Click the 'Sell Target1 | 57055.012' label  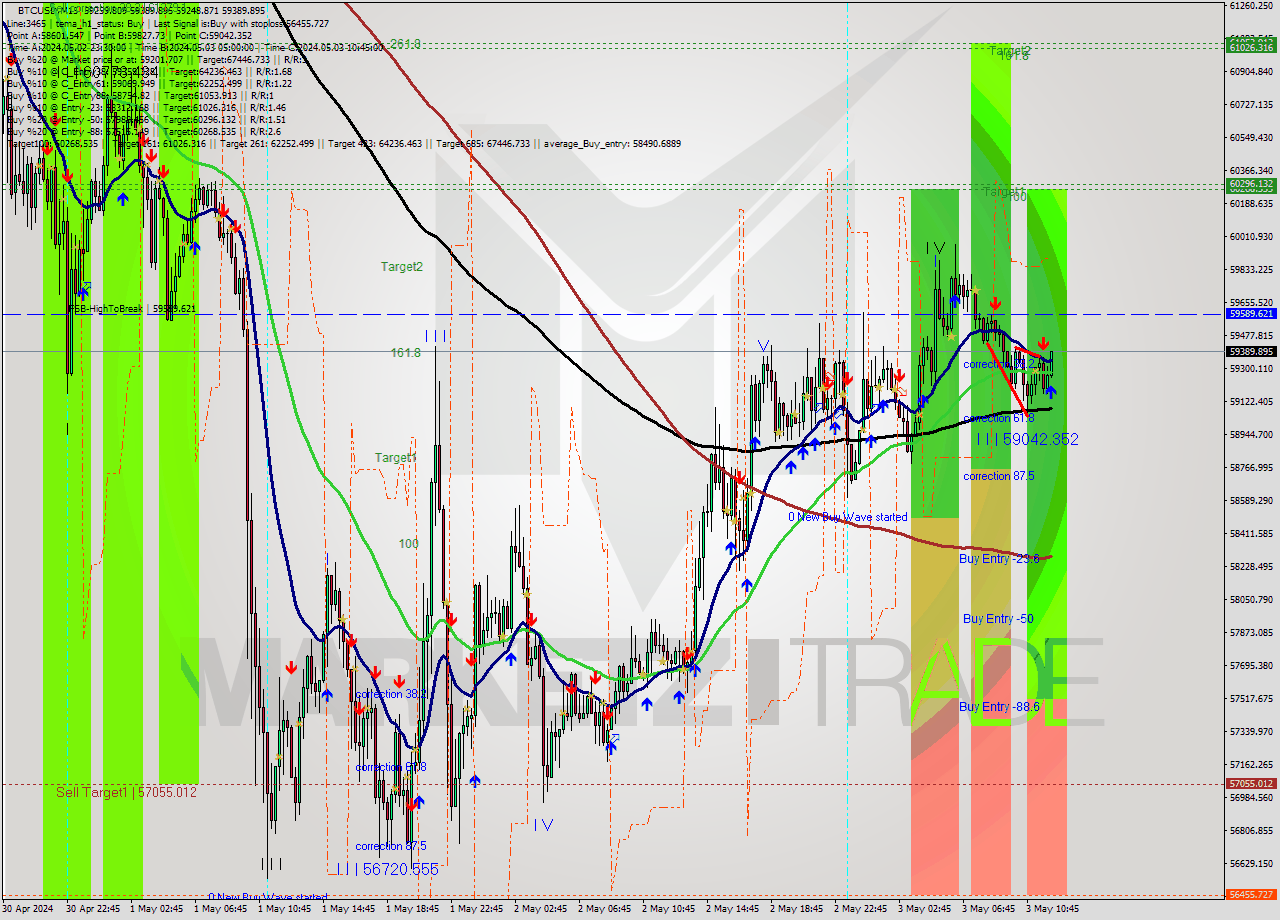pos(126,792)
